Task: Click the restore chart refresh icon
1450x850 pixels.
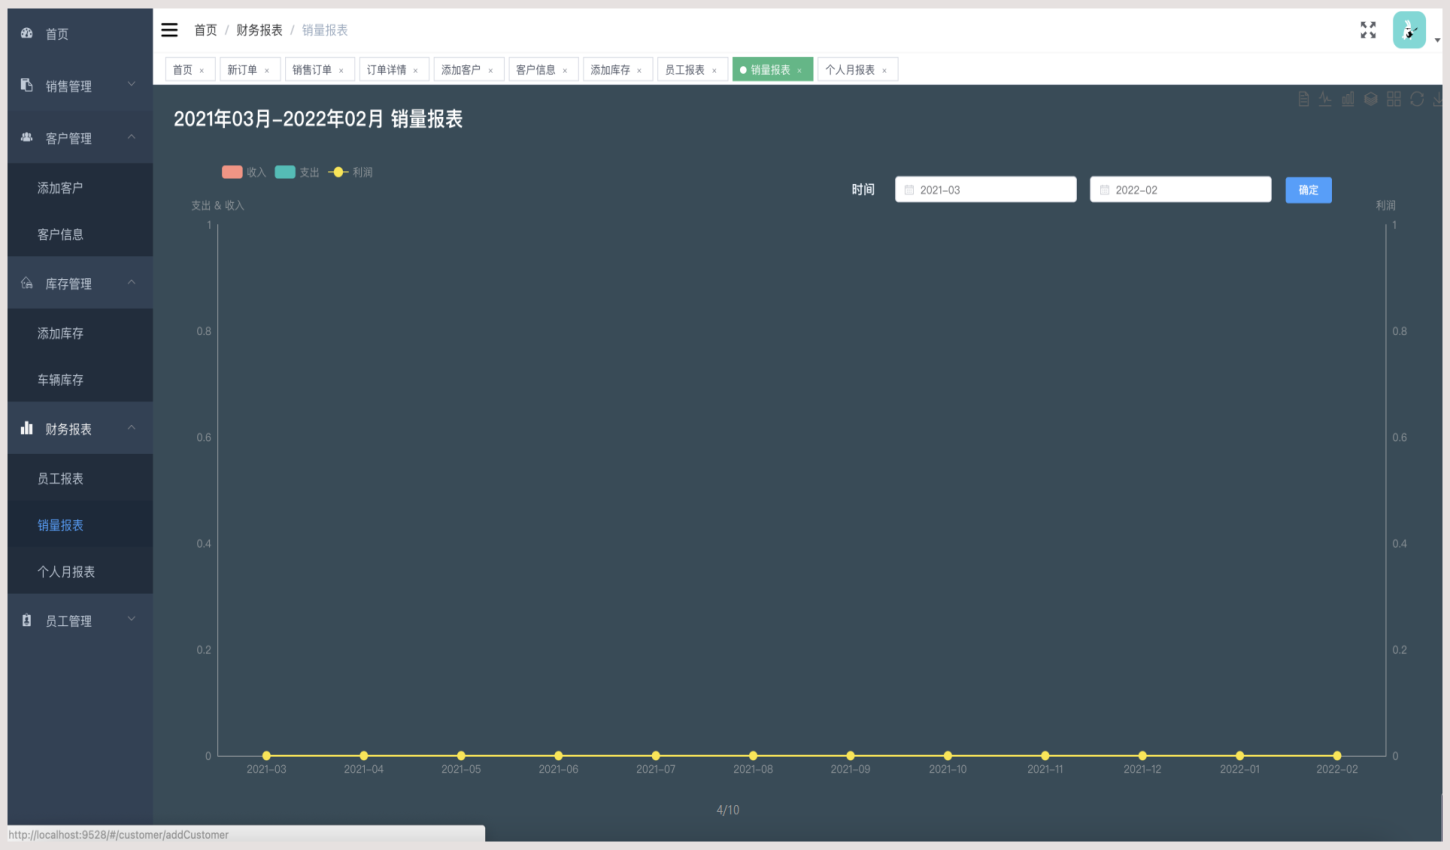Action: 1417,99
